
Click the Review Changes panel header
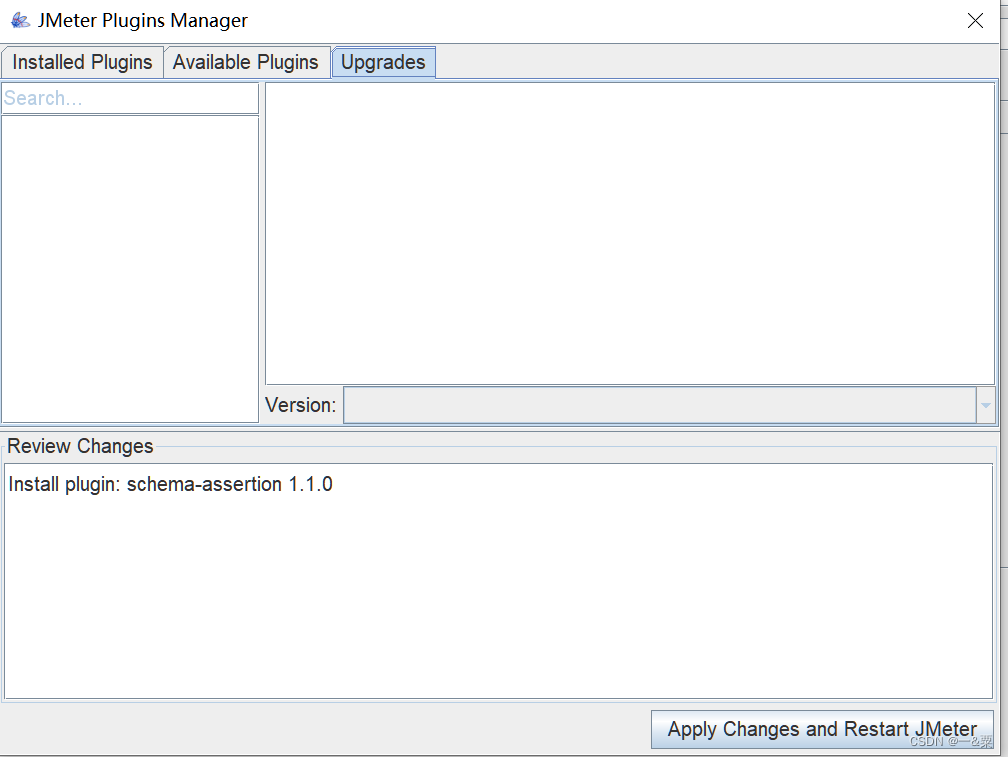coord(80,446)
